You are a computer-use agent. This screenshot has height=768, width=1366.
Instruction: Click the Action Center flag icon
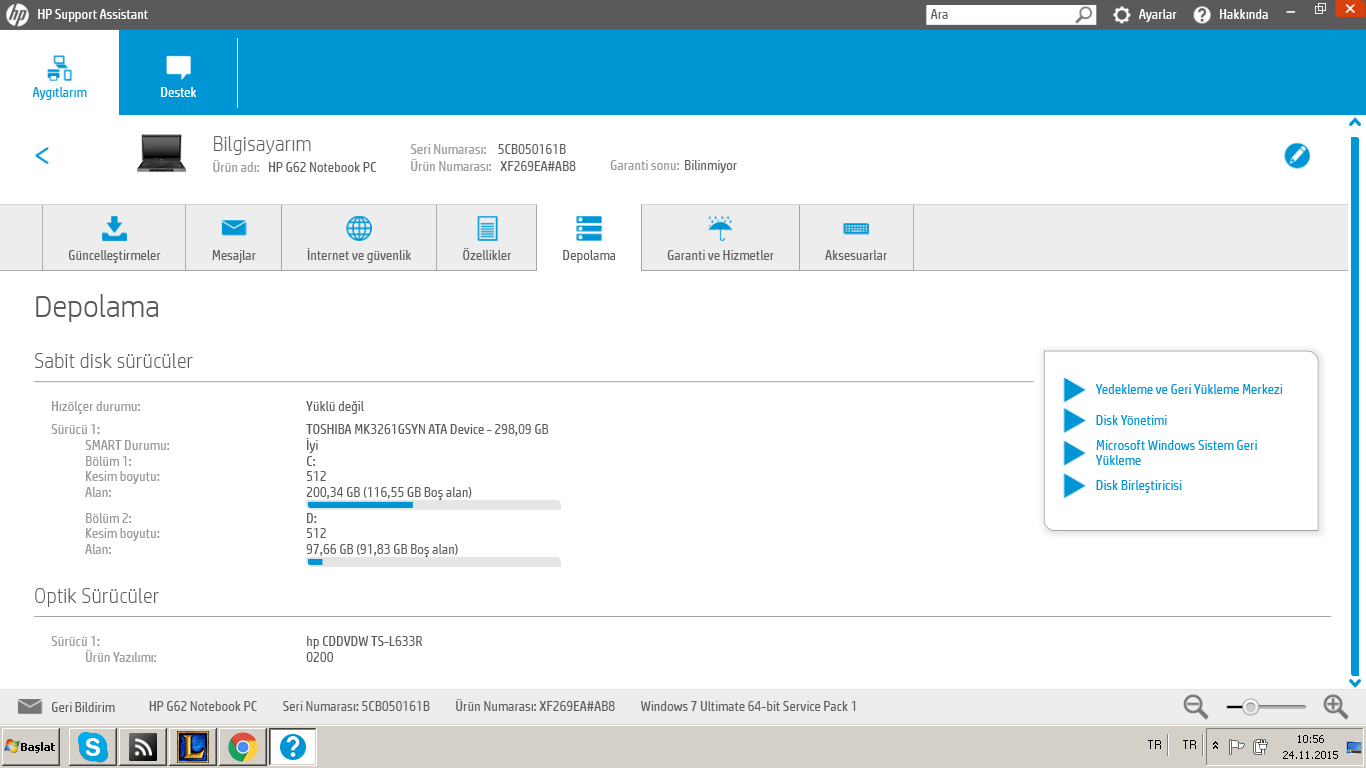point(1237,746)
